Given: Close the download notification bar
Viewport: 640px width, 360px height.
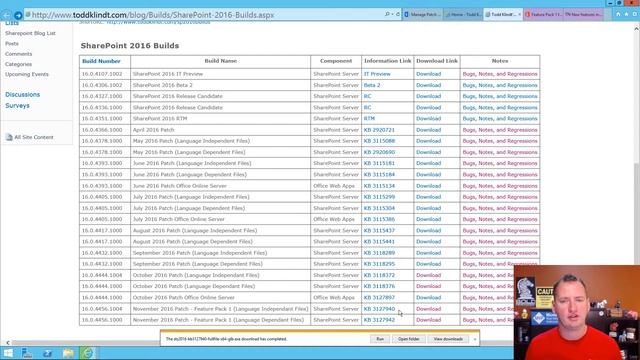Looking at the screenshot, I should click(475, 339).
